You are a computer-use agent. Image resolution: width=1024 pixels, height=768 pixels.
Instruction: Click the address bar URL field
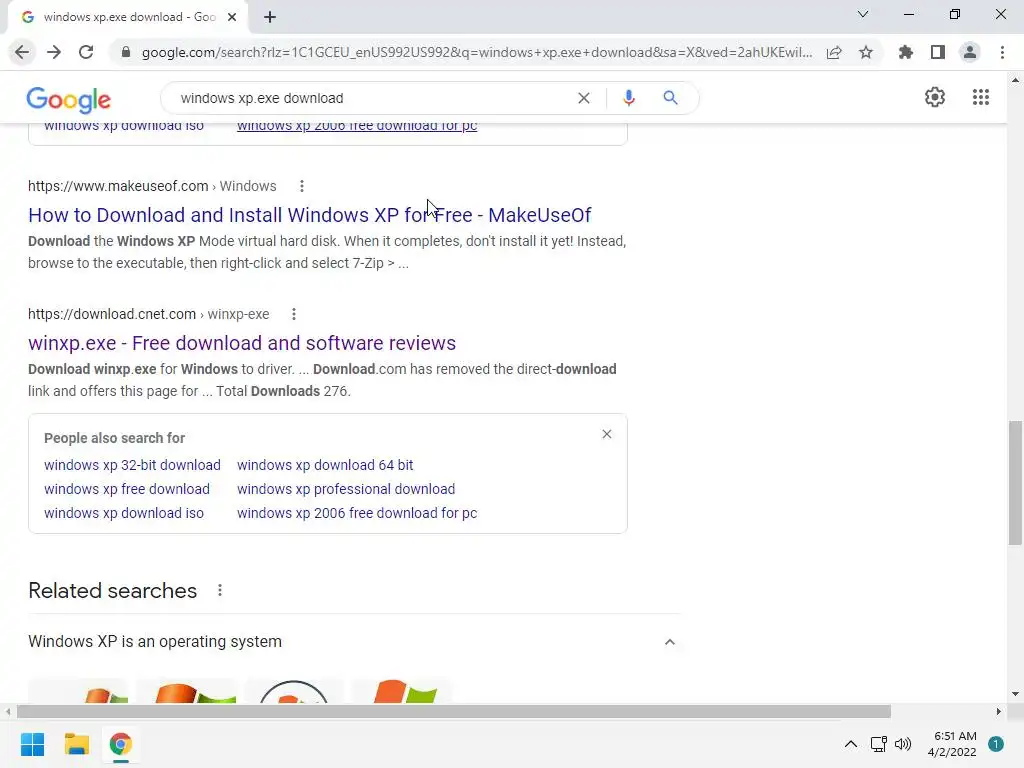[477, 52]
